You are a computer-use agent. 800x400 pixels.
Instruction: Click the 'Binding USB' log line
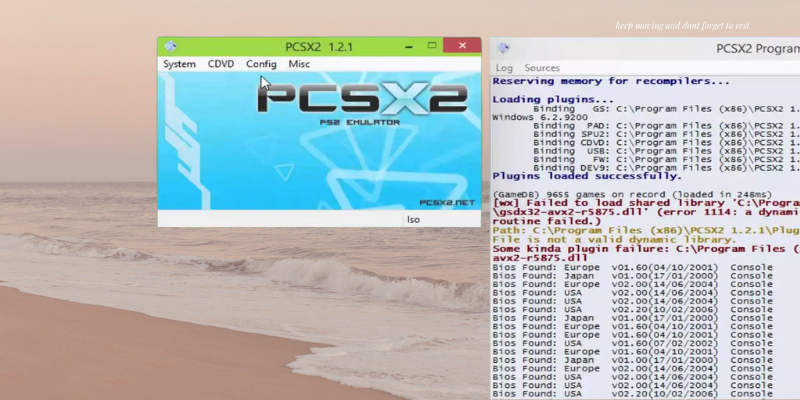[666, 151]
